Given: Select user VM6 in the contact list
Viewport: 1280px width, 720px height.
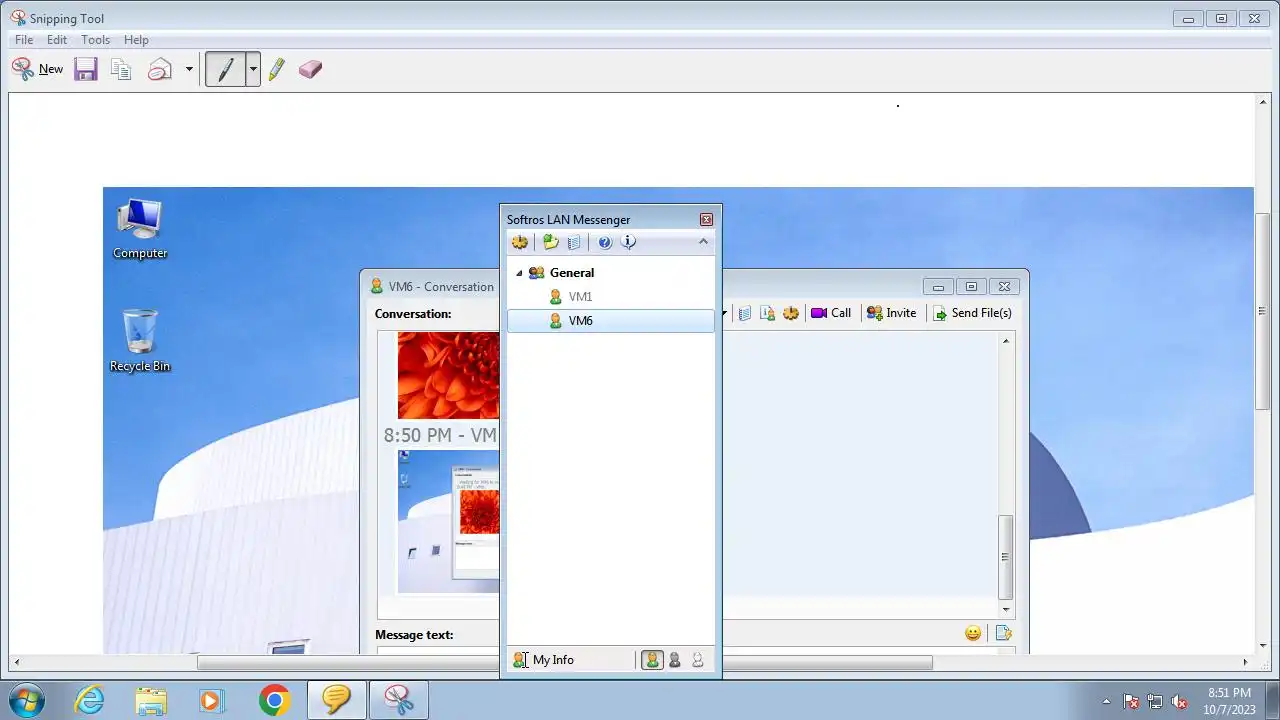Looking at the screenshot, I should tap(611, 321).
